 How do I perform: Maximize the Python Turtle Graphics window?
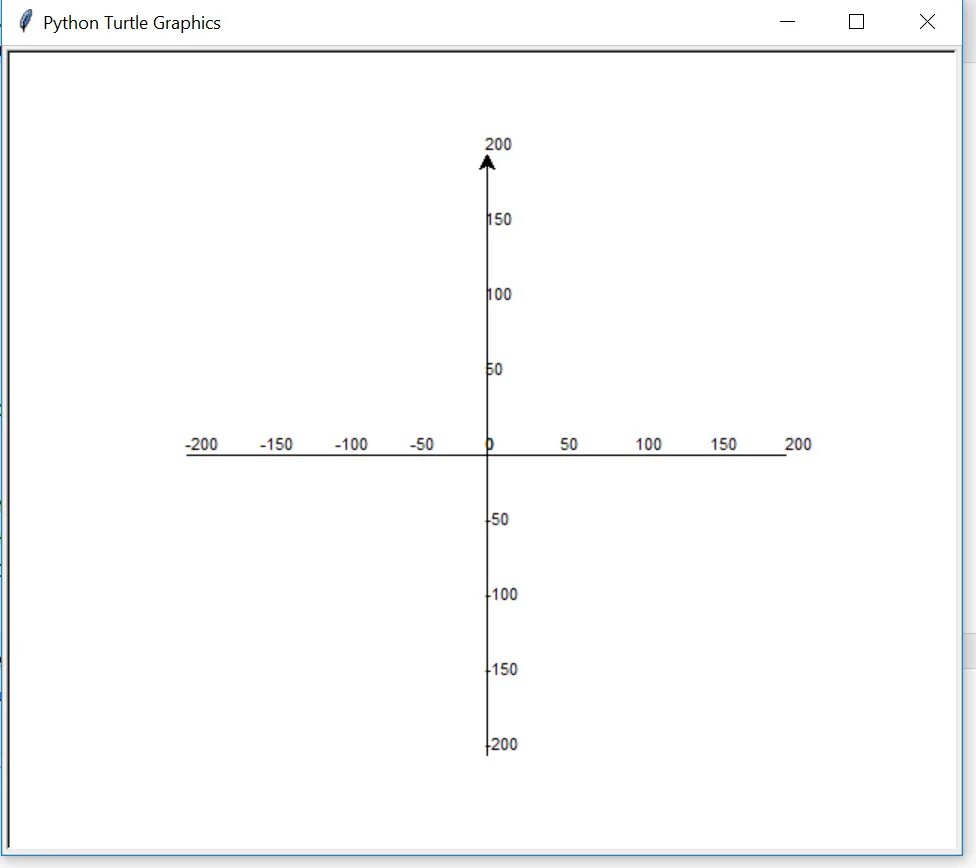pyautogui.click(x=856, y=22)
